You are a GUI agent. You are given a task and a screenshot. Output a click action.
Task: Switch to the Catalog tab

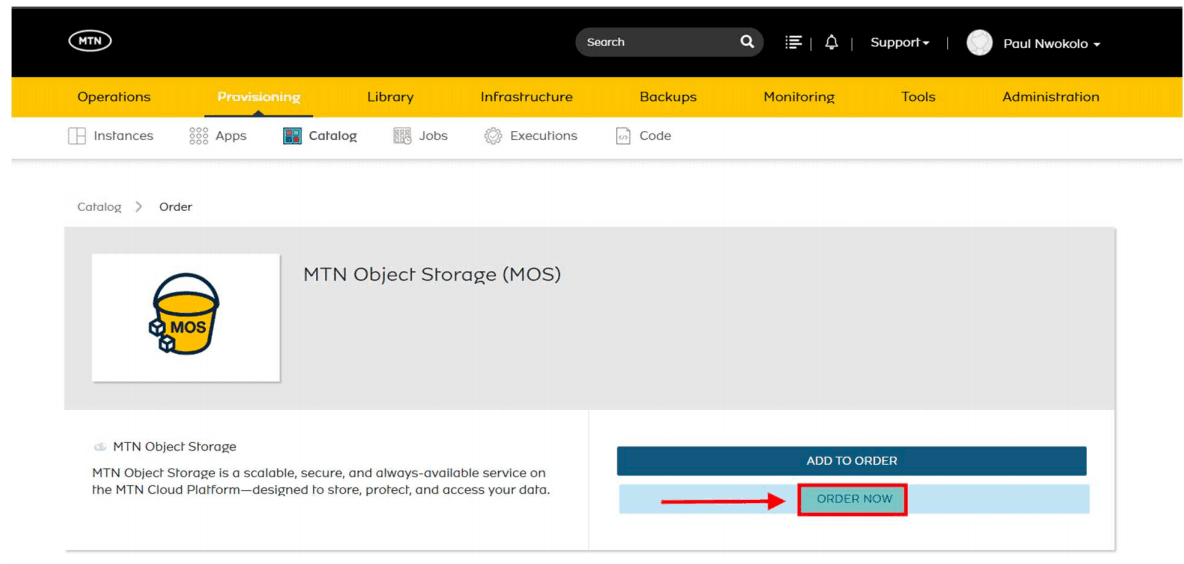click(320, 136)
